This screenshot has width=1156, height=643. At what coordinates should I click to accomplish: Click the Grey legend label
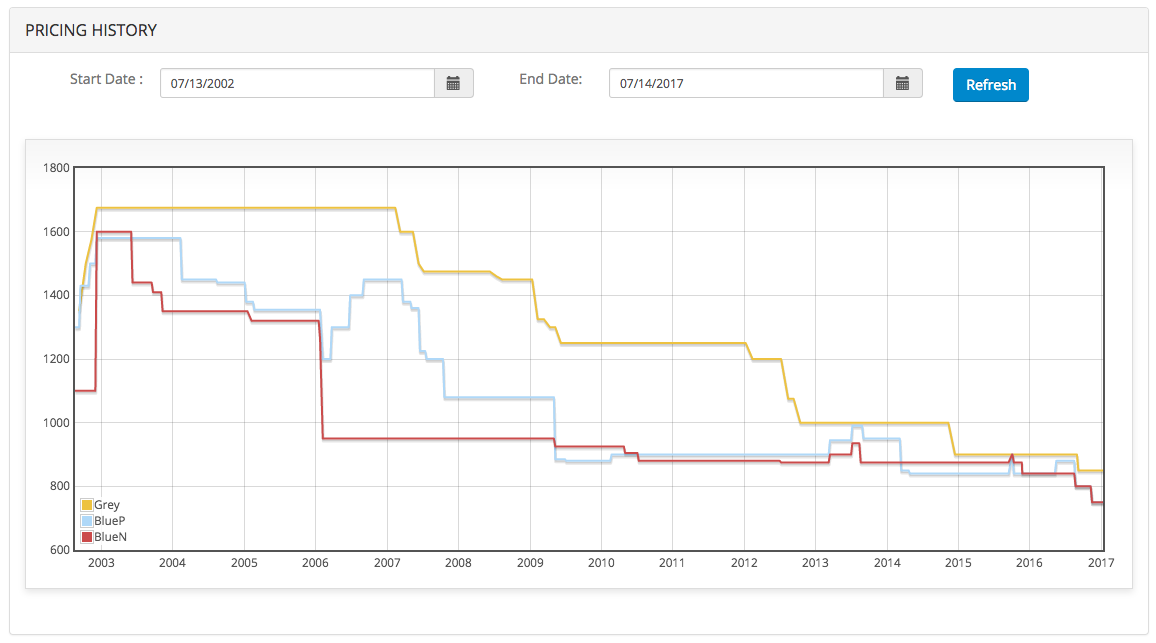[x=107, y=505]
